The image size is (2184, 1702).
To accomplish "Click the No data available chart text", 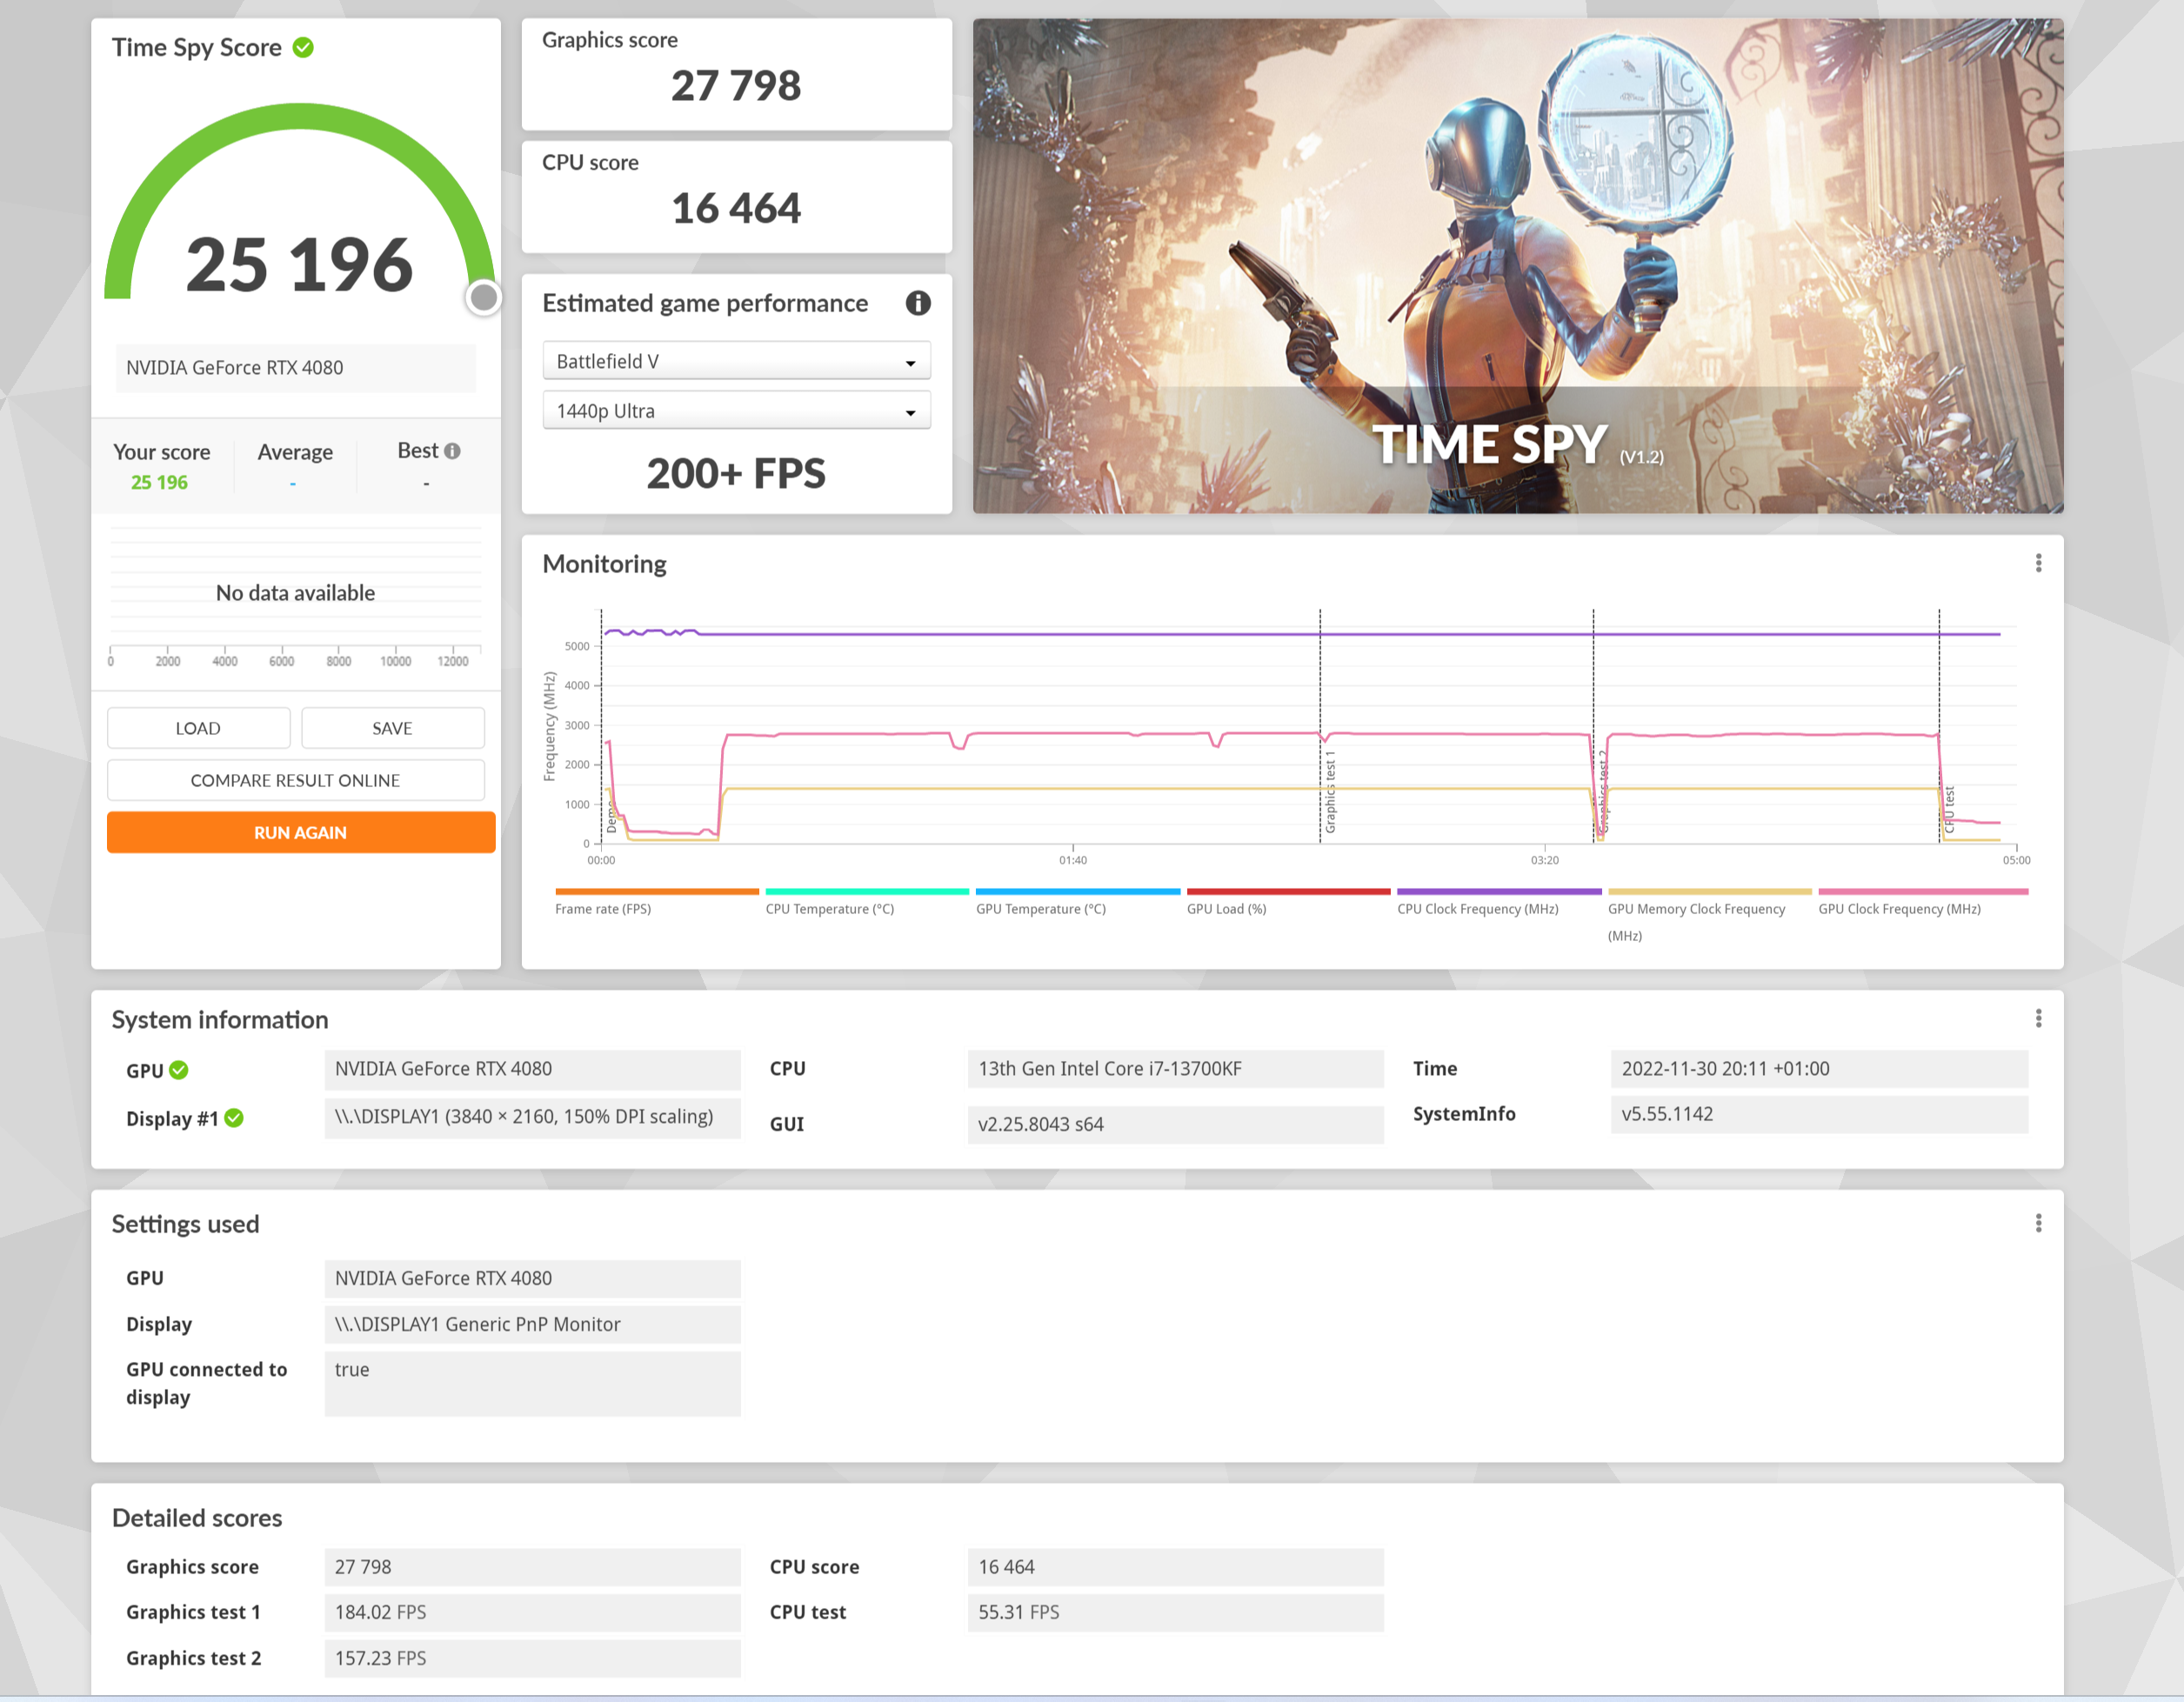I will coord(295,593).
